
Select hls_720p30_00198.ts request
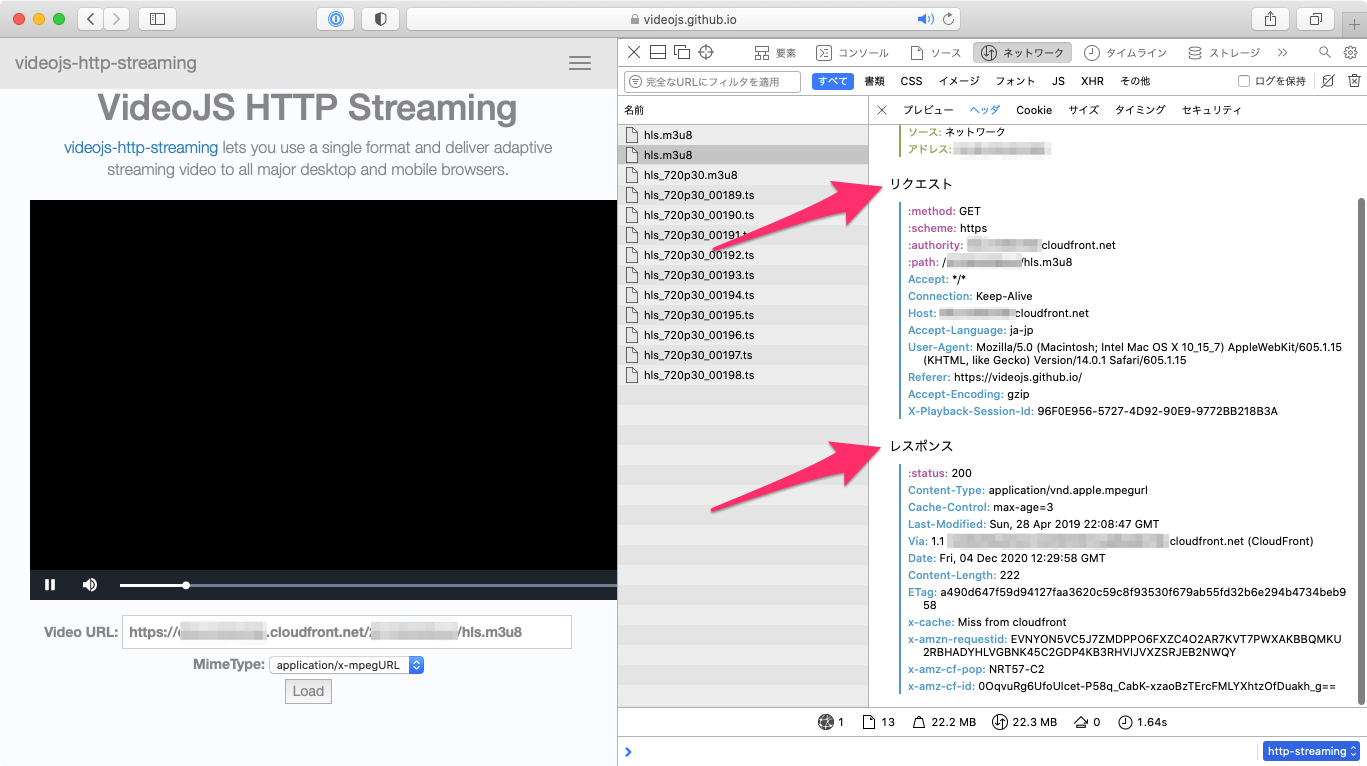[743, 375]
